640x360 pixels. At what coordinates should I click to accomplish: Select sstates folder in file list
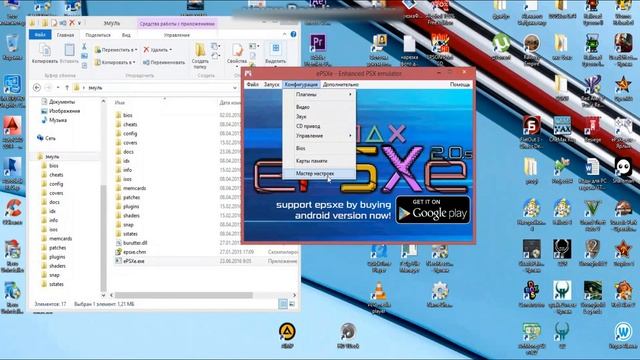130,234
